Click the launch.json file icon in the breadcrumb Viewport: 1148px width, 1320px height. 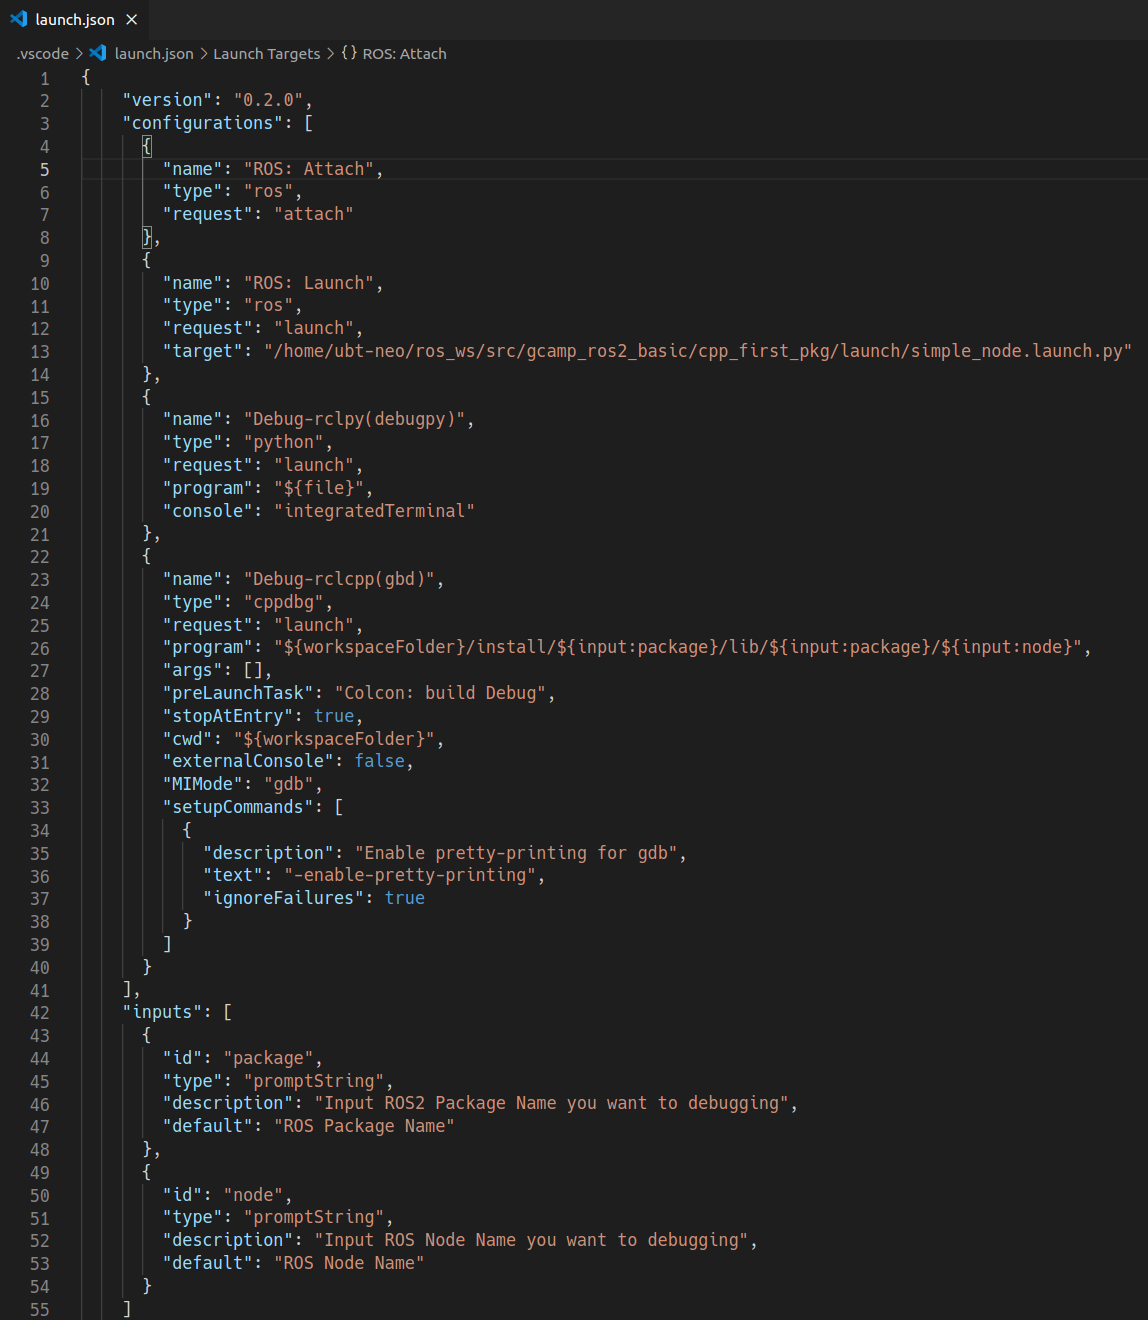[98, 53]
